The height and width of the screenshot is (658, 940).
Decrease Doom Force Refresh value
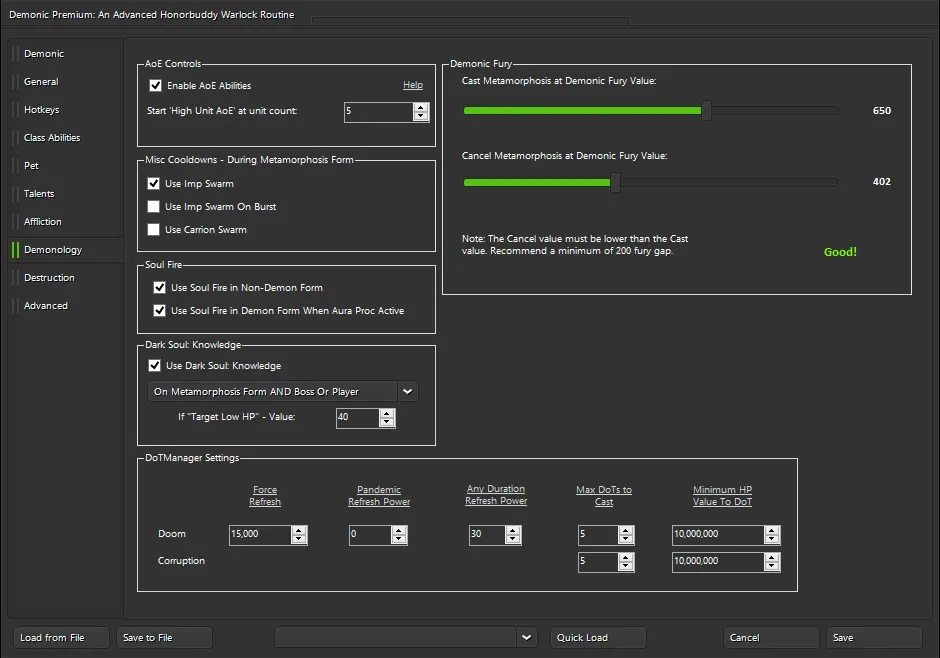pyautogui.click(x=299, y=539)
